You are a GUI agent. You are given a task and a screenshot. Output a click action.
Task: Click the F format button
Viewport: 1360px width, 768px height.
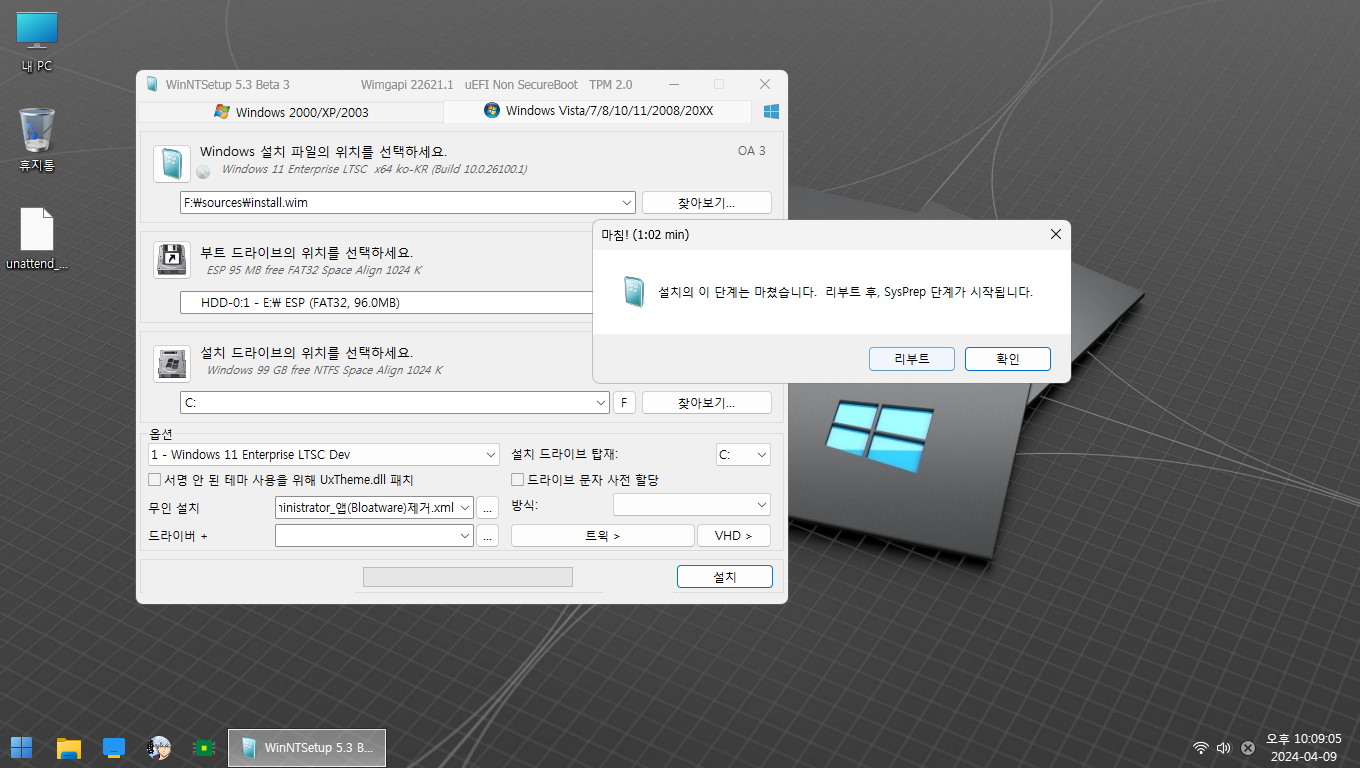(624, 403)
